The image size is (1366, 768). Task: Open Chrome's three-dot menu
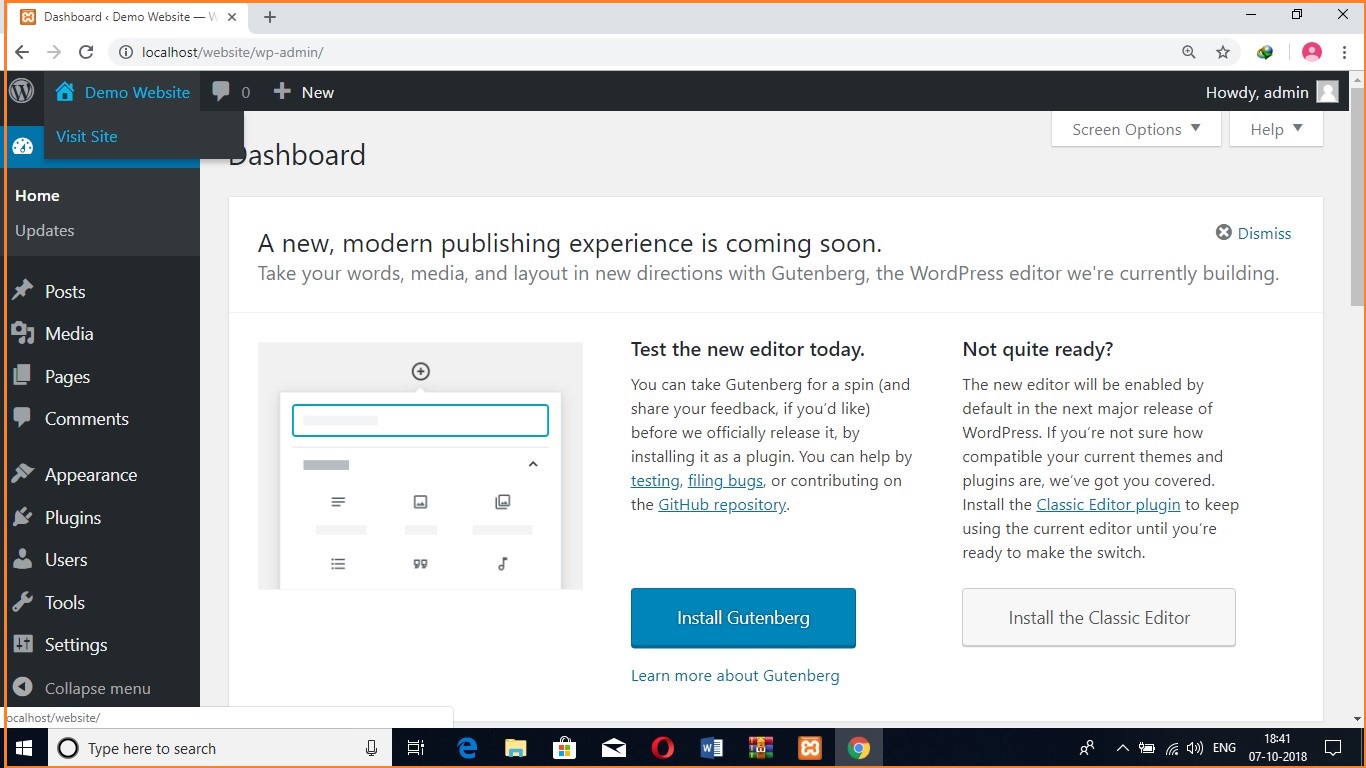click(x=1343, y=52)
